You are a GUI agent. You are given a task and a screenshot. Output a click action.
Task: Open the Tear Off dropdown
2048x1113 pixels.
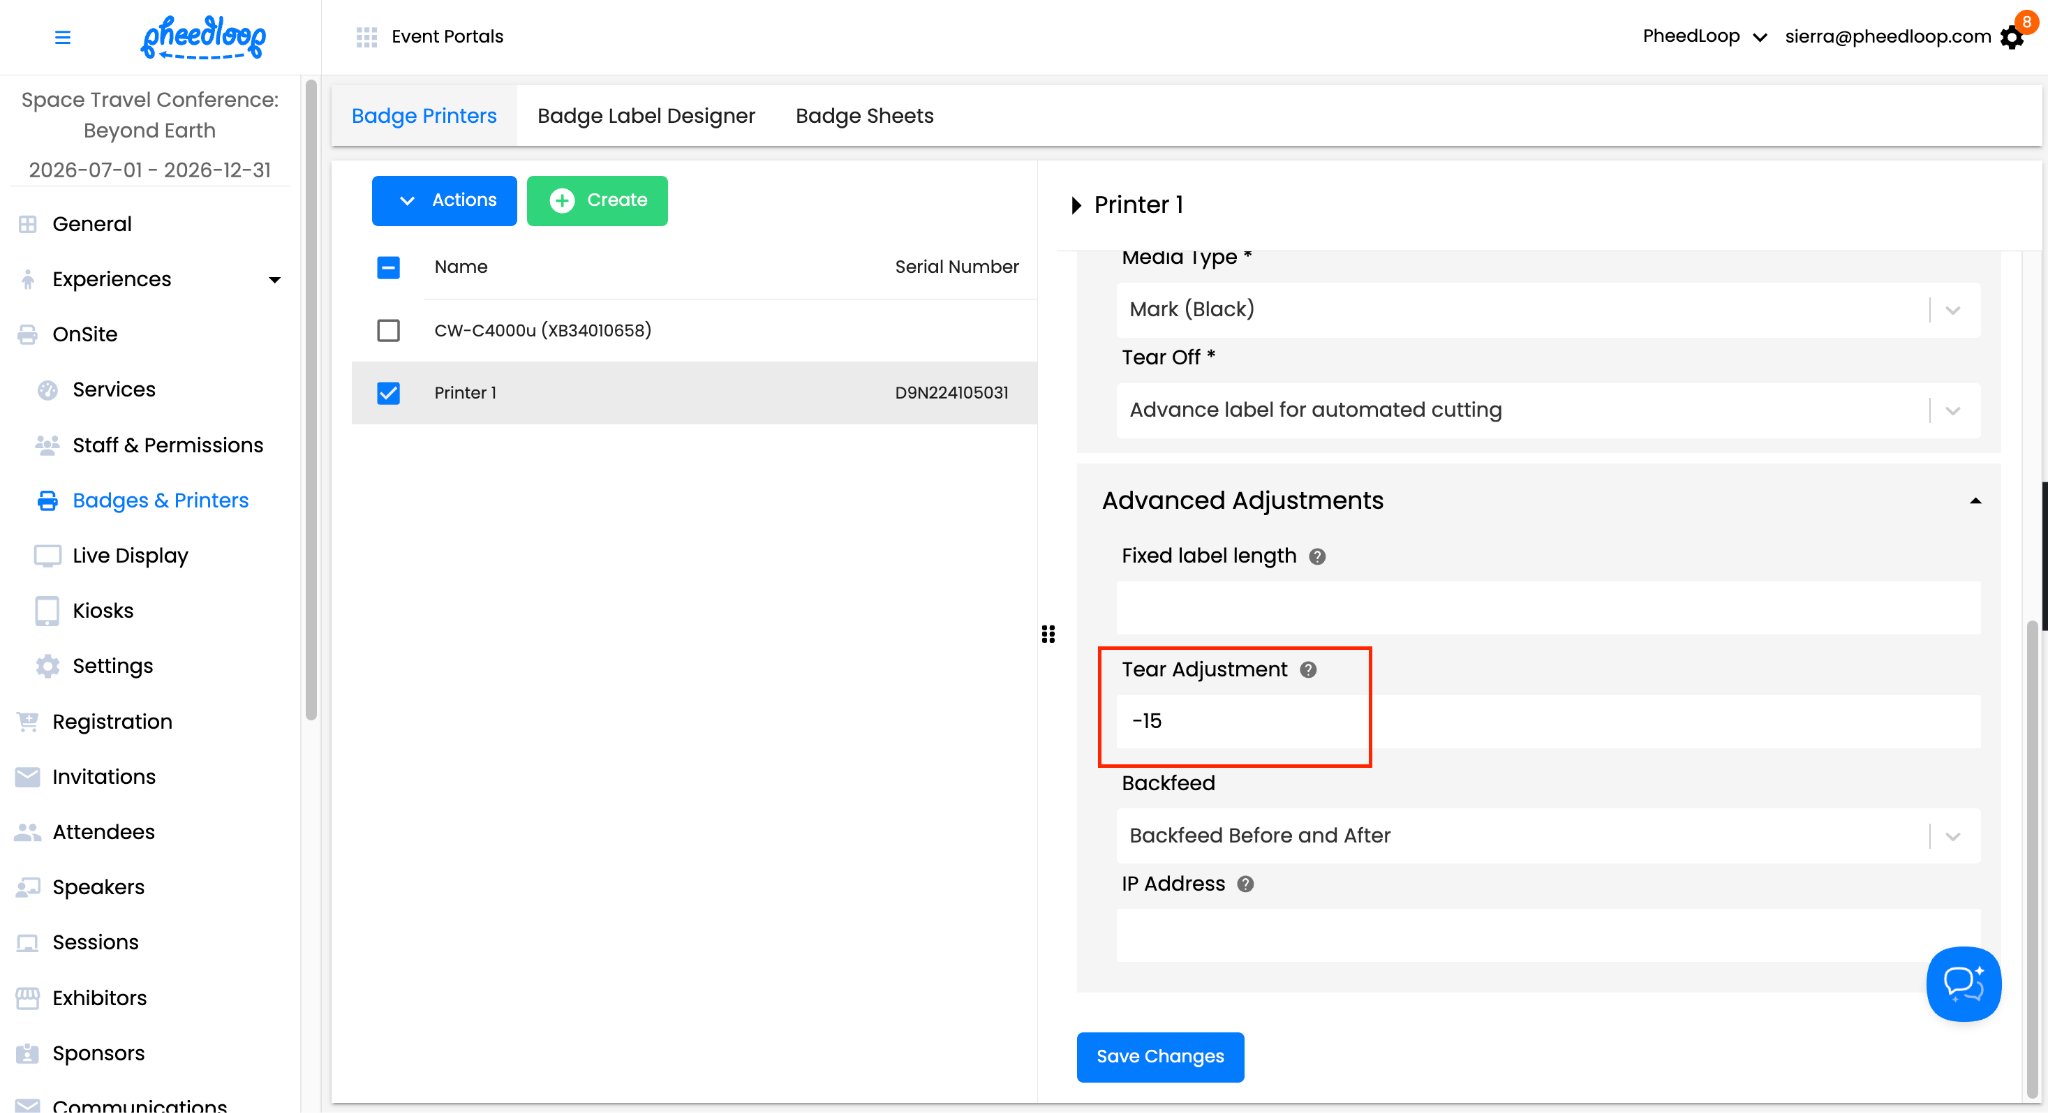coord(1548,410)
